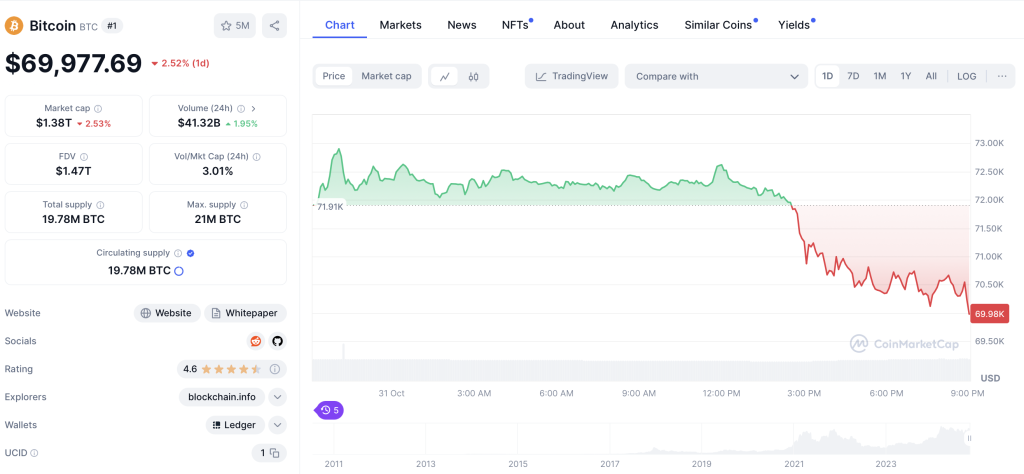Click the purple history events badge
This screenshot has height=474, width=1024.
(330, 411)
